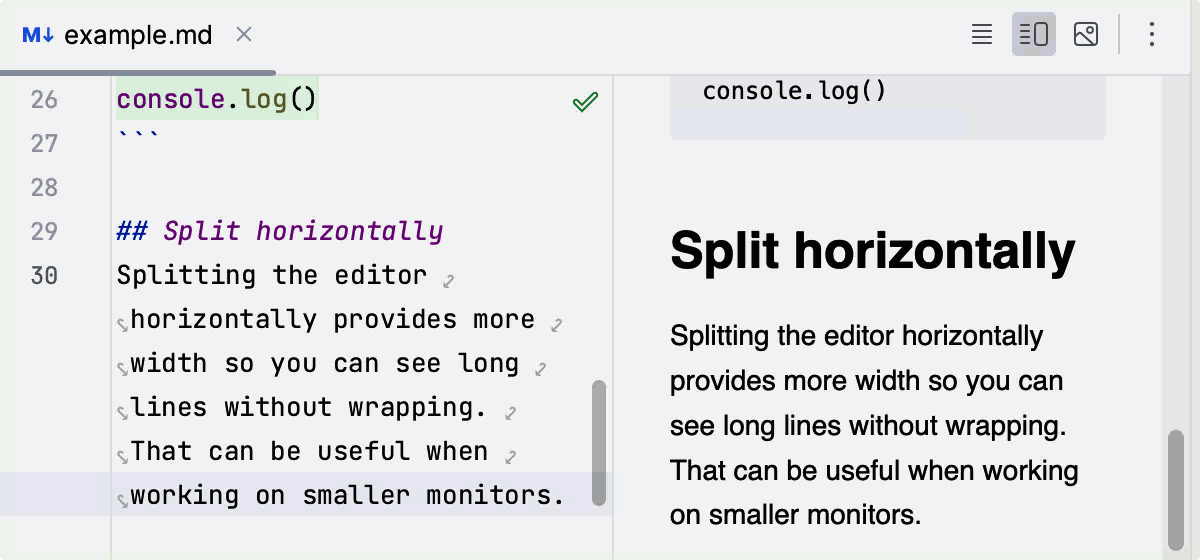Viewport: 1200px width, 560px height.
Task: Click line number 26 in gutter
Action: (x=44, y=100)
